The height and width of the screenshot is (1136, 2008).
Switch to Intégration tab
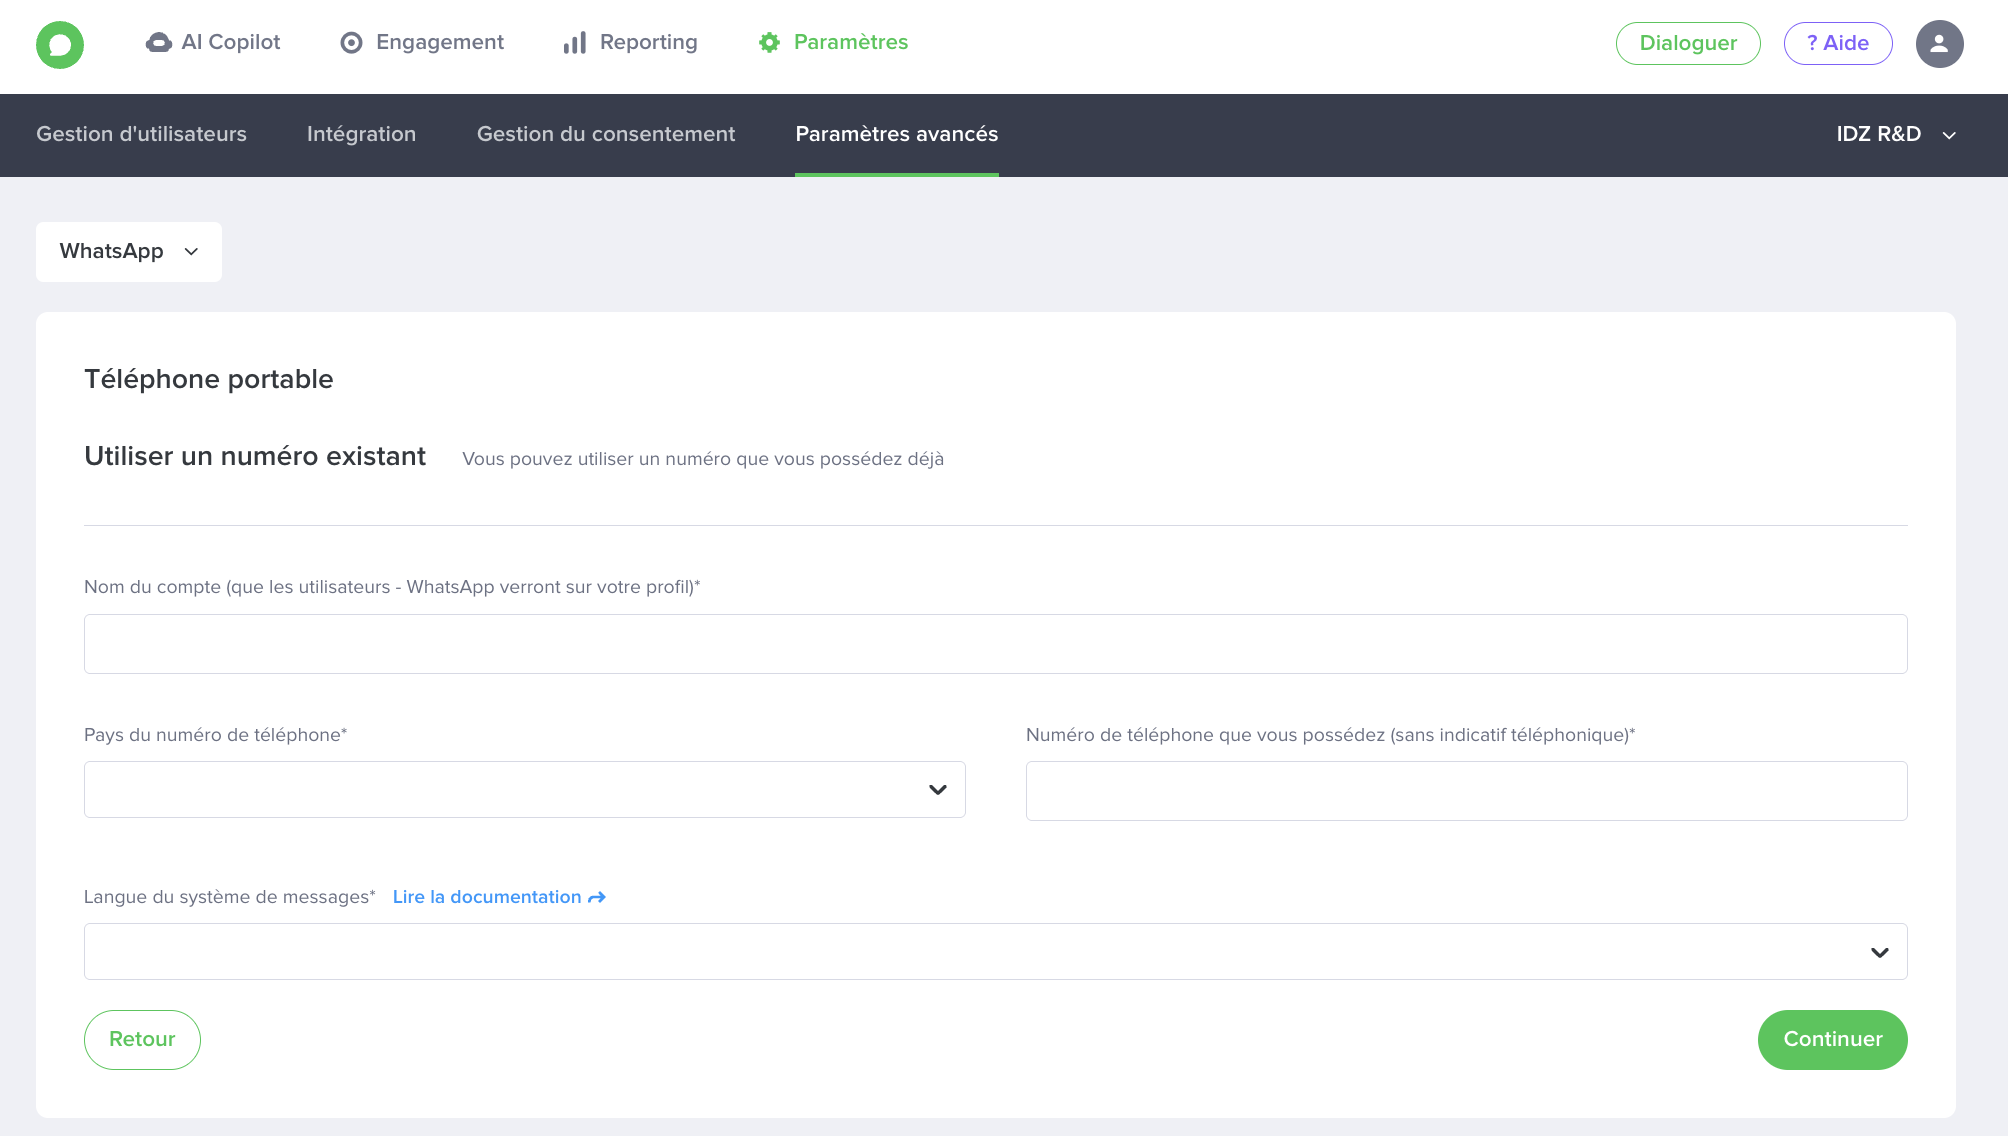click(x=361, y=134)
